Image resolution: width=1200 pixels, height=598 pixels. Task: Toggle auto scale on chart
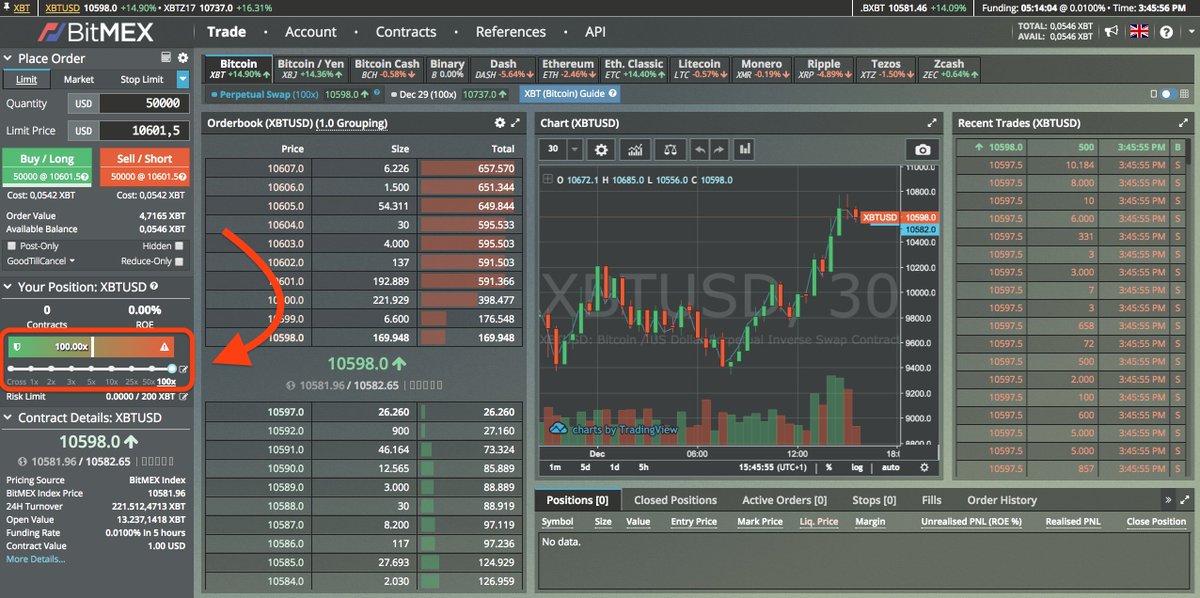point(890,467)
